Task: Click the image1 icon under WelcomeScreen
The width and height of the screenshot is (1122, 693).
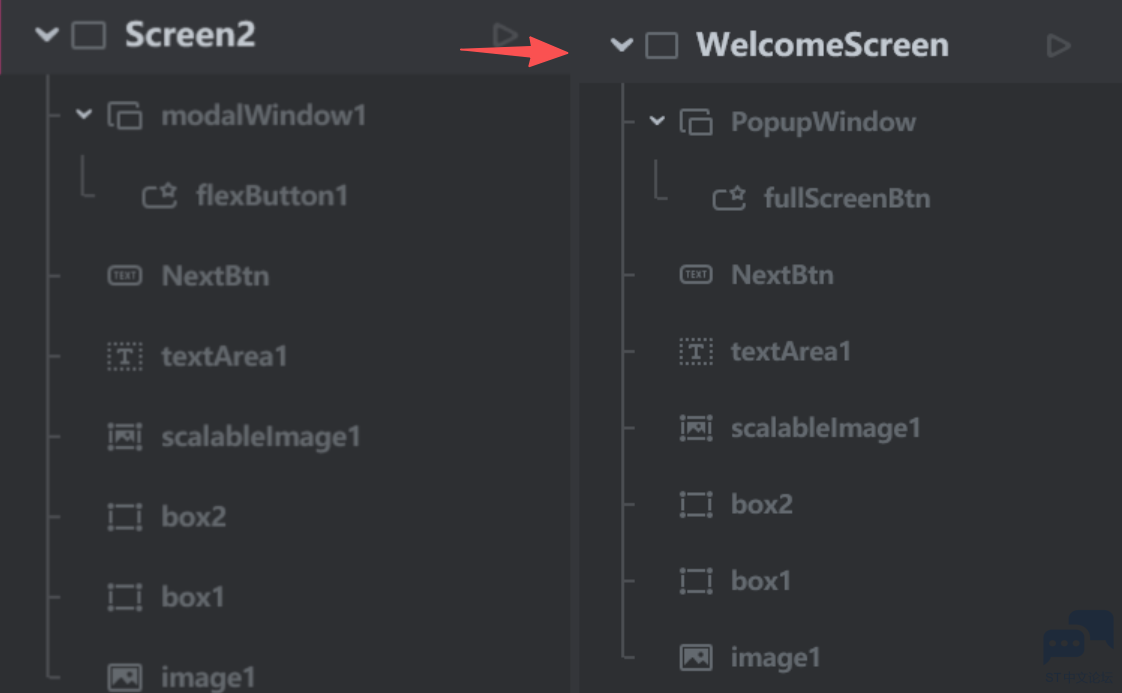Action: click(x=696, y=657)
